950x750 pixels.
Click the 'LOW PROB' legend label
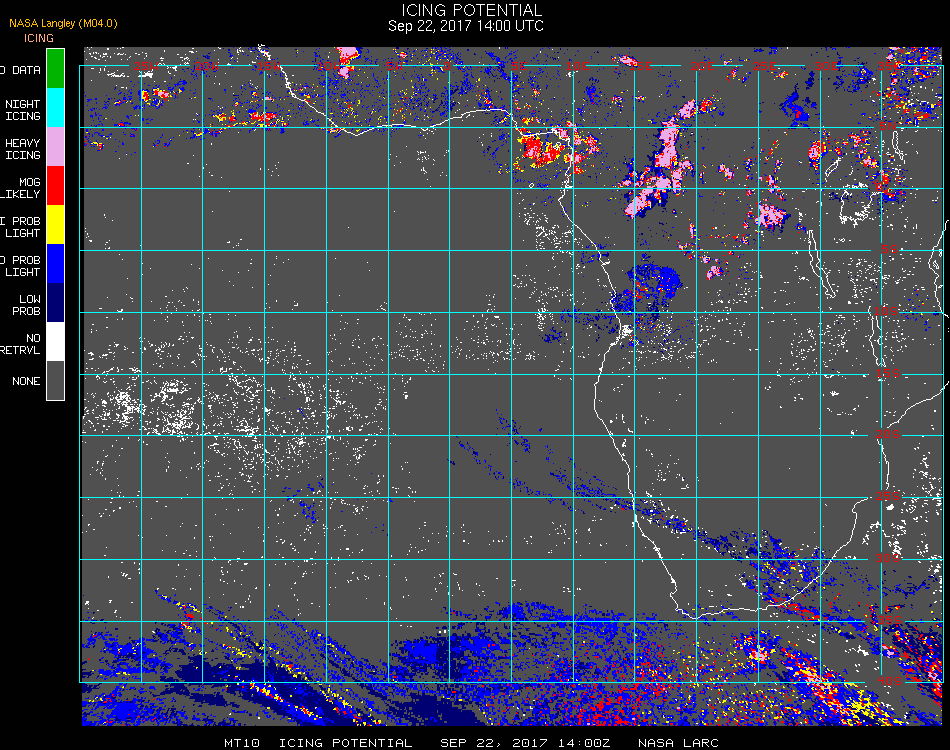tap(27, 305)
